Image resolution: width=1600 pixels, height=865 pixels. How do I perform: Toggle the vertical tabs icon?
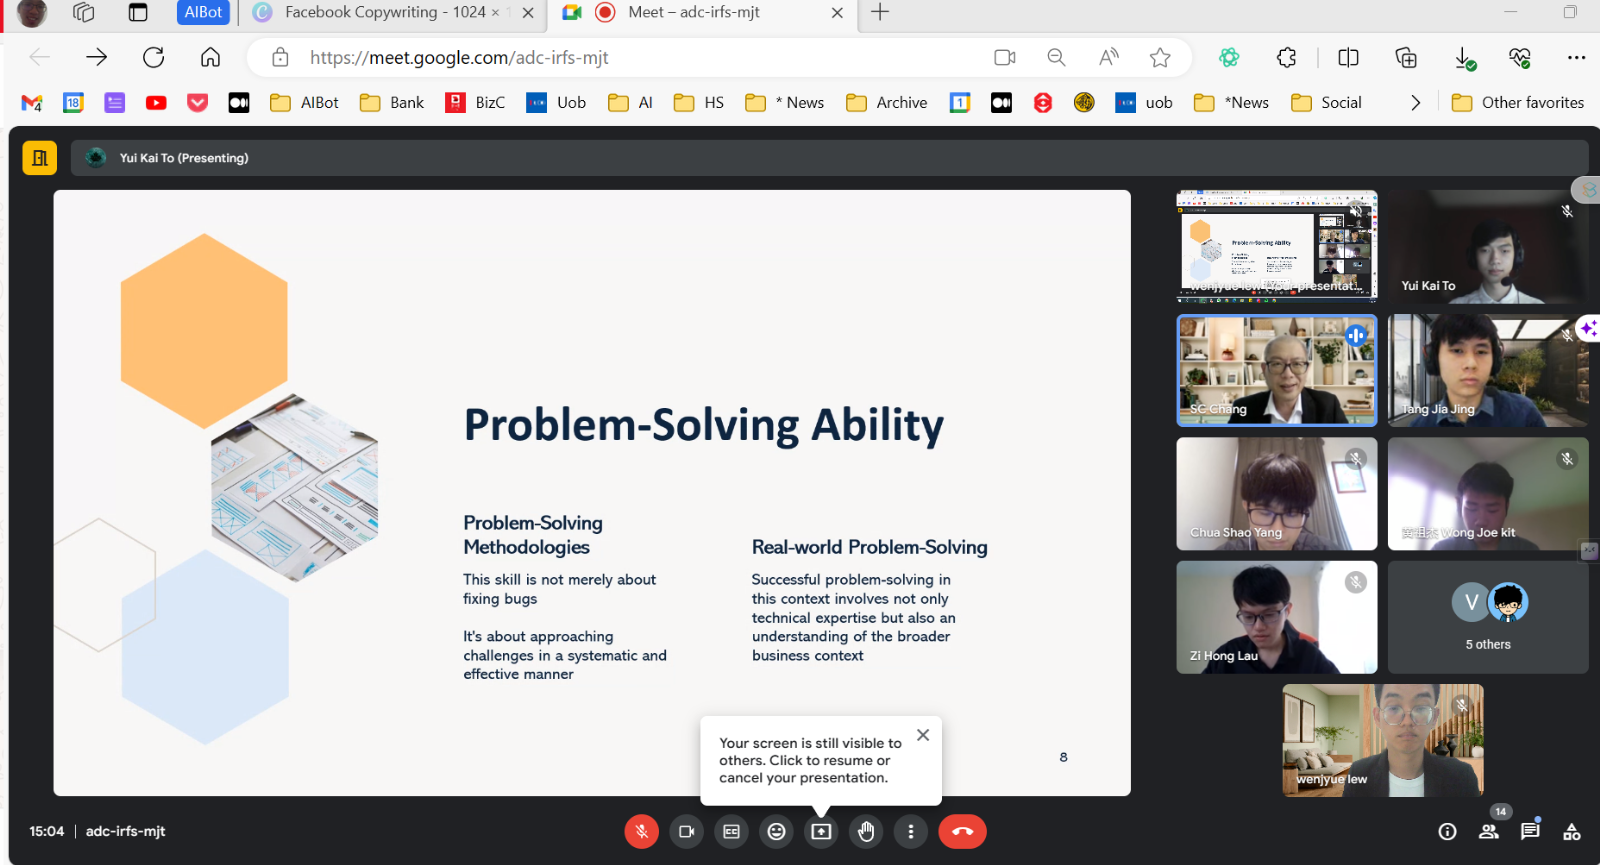pos(138,12)
